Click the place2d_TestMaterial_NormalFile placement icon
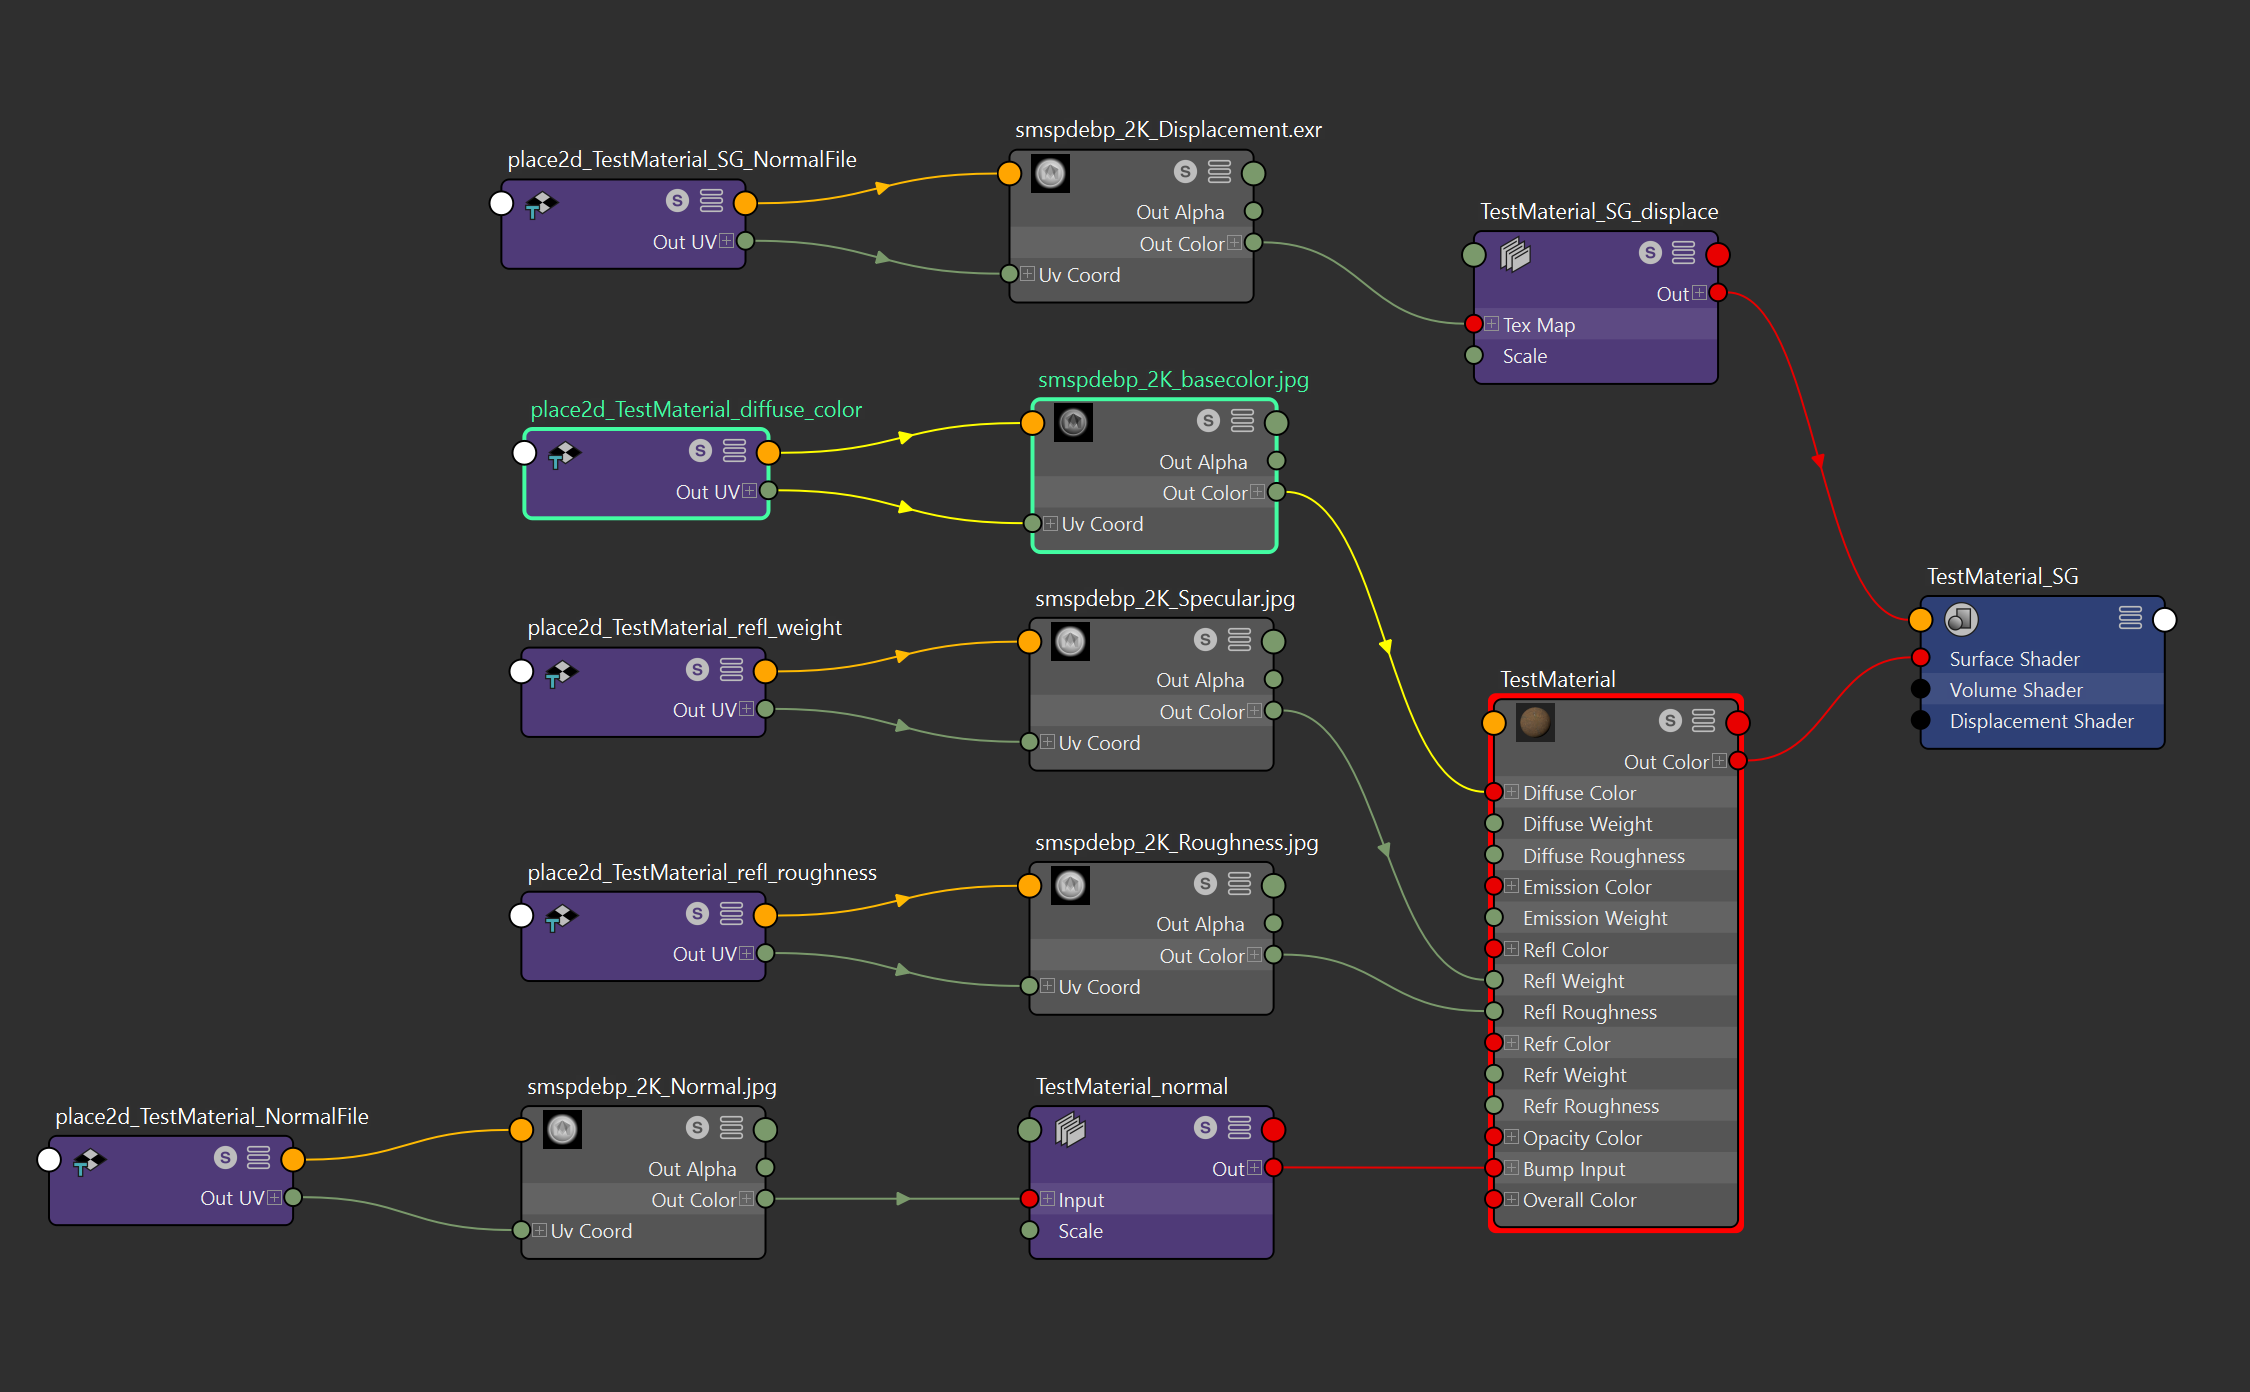Viewport: 2250px width, 1392px height. 88,1160
